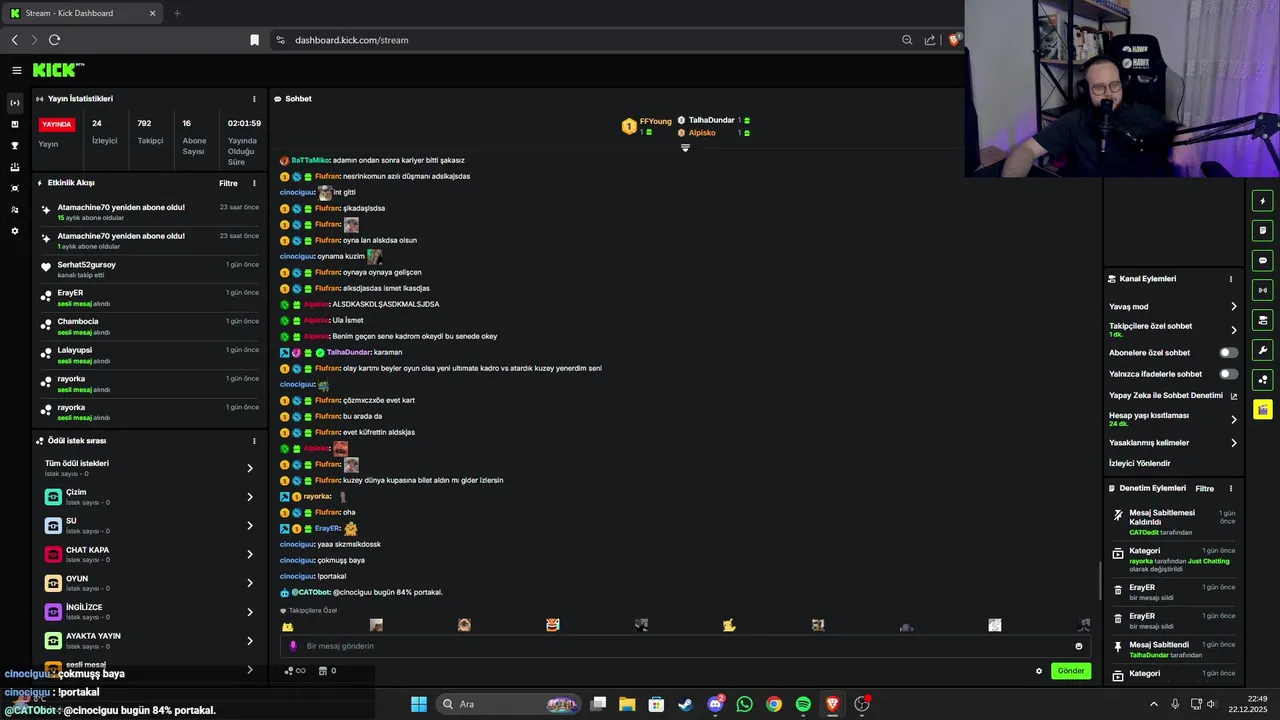Open Windows Start menu
Screen dimensions: 1280x720
[x=419, y=704]
